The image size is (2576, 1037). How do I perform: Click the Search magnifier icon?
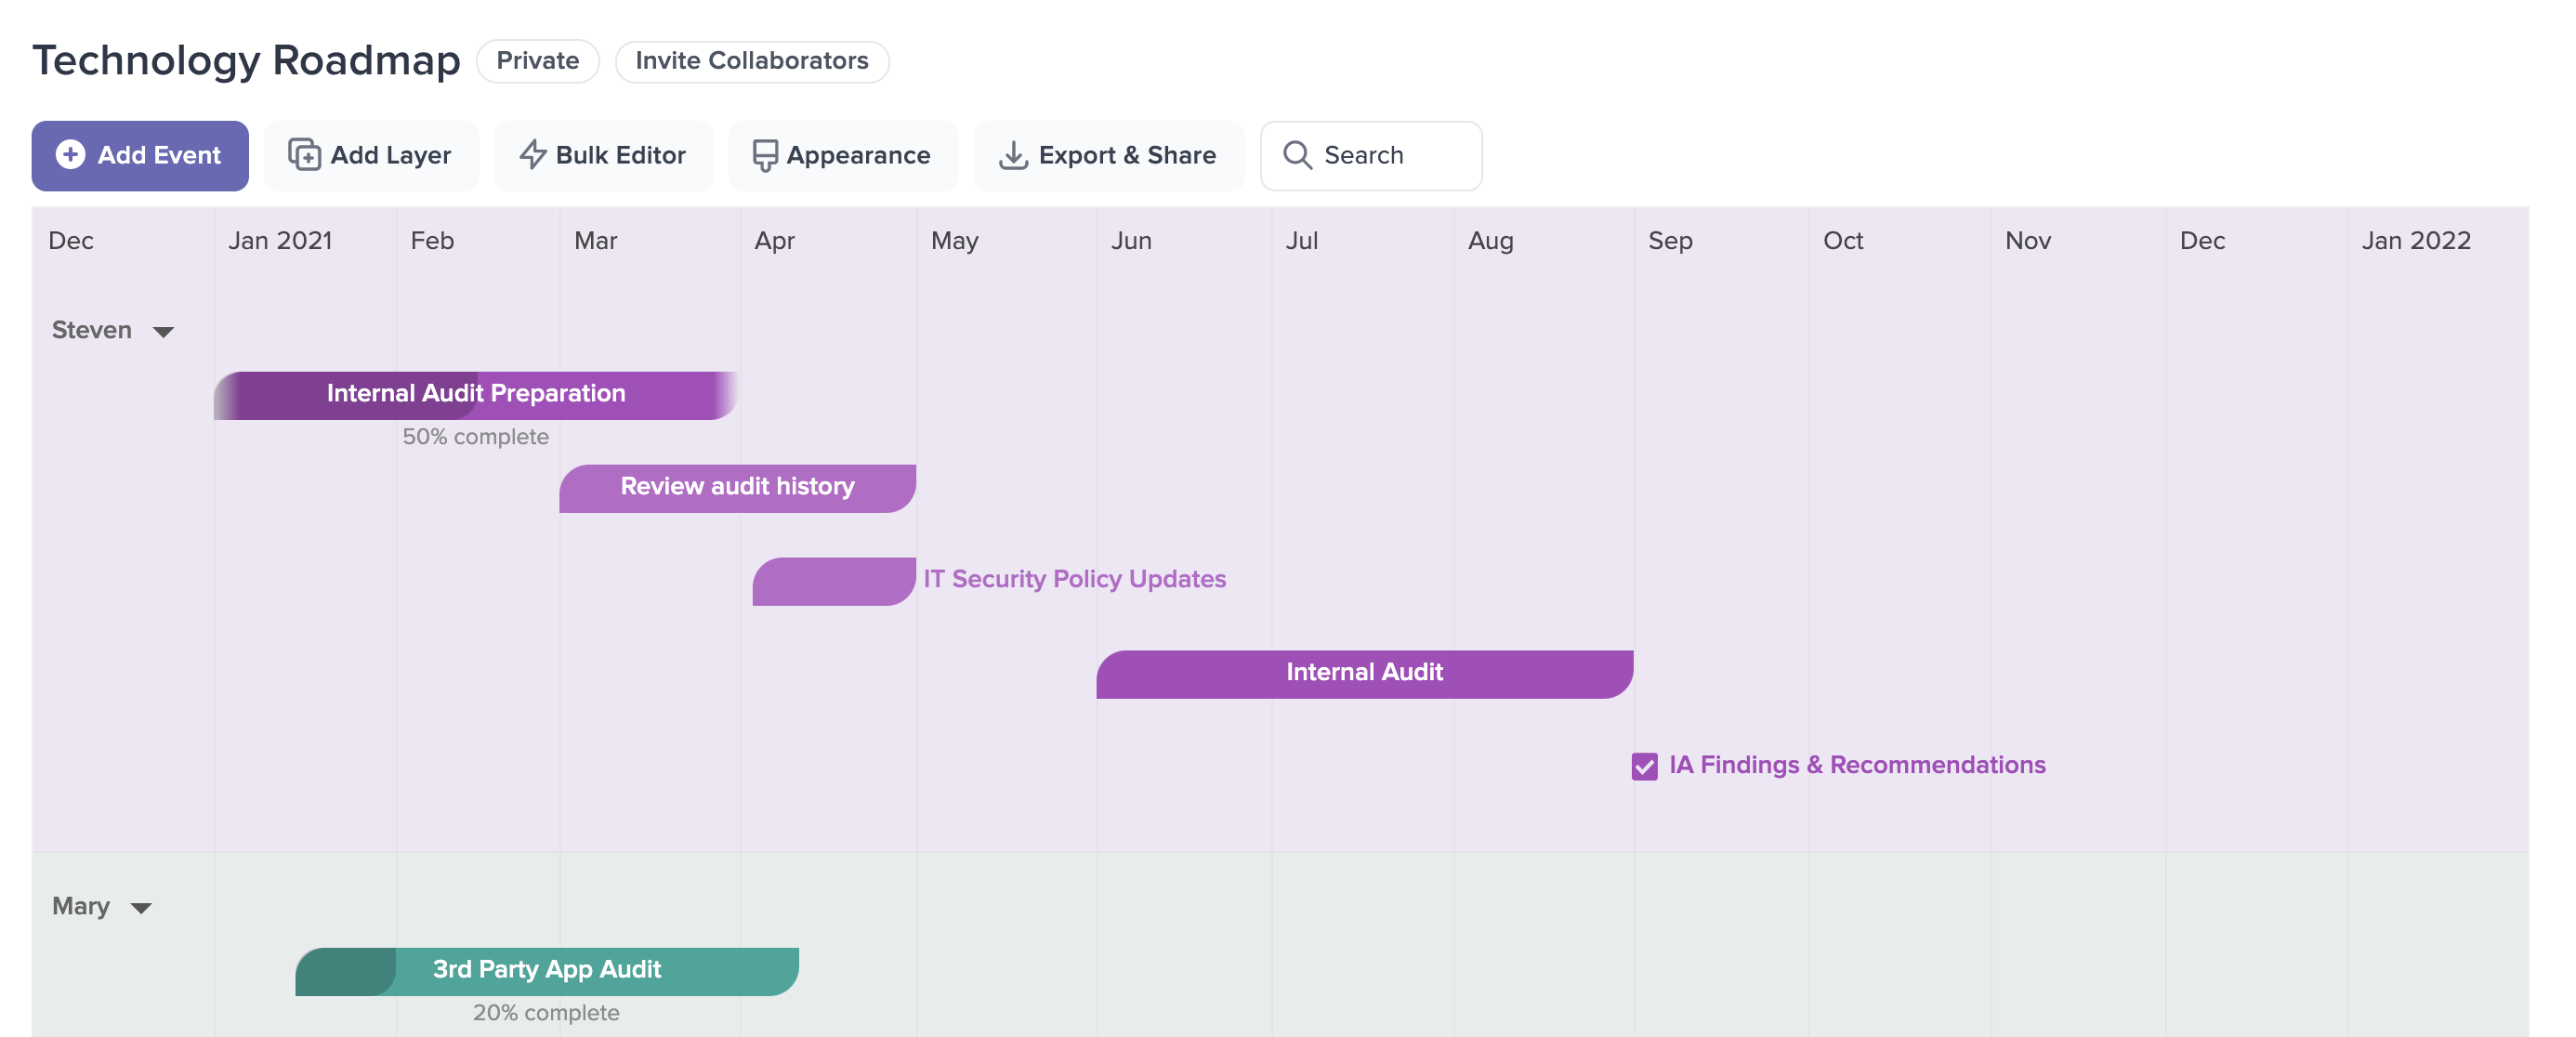tap(1297, 155)
